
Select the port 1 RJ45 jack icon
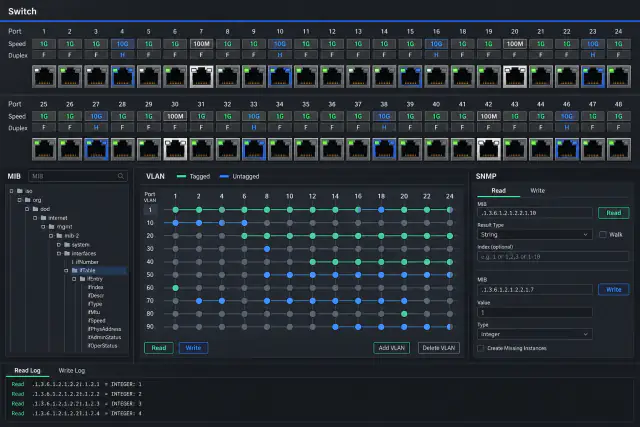point(44,76)
